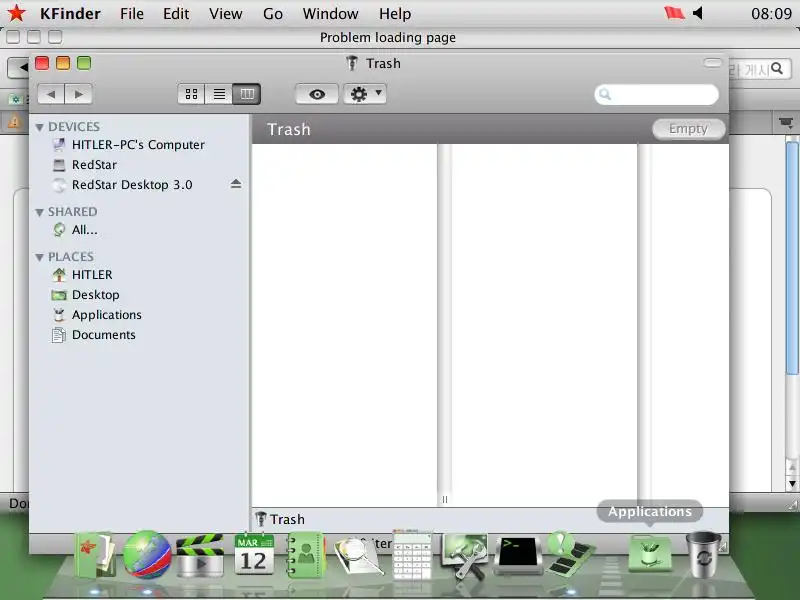Open the red star documents dock icon
The image size is (800, 600).
pos(95,555)
